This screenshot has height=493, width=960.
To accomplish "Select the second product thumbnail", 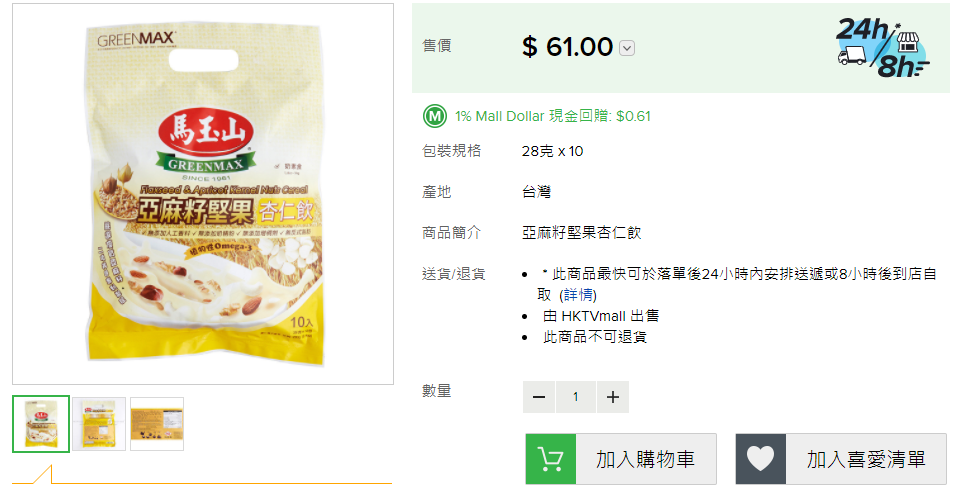I will (99, 424).
